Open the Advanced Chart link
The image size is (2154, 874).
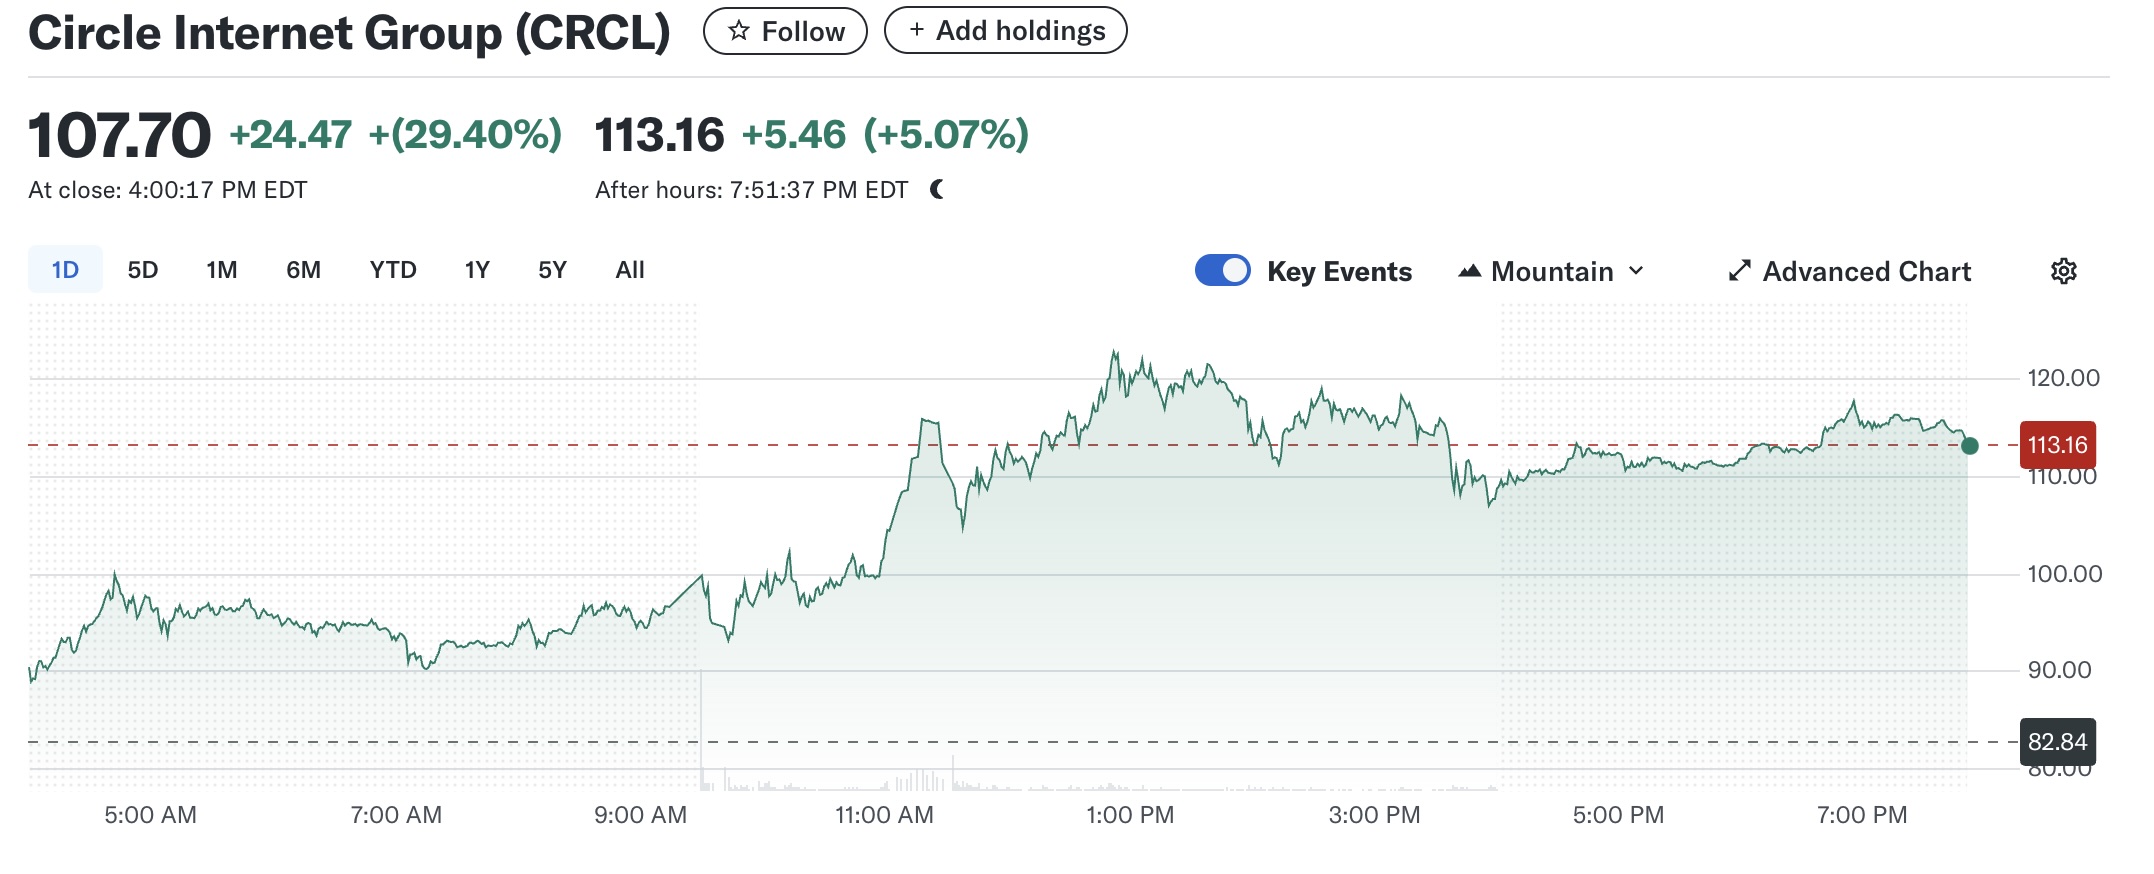coord(1850,271)
